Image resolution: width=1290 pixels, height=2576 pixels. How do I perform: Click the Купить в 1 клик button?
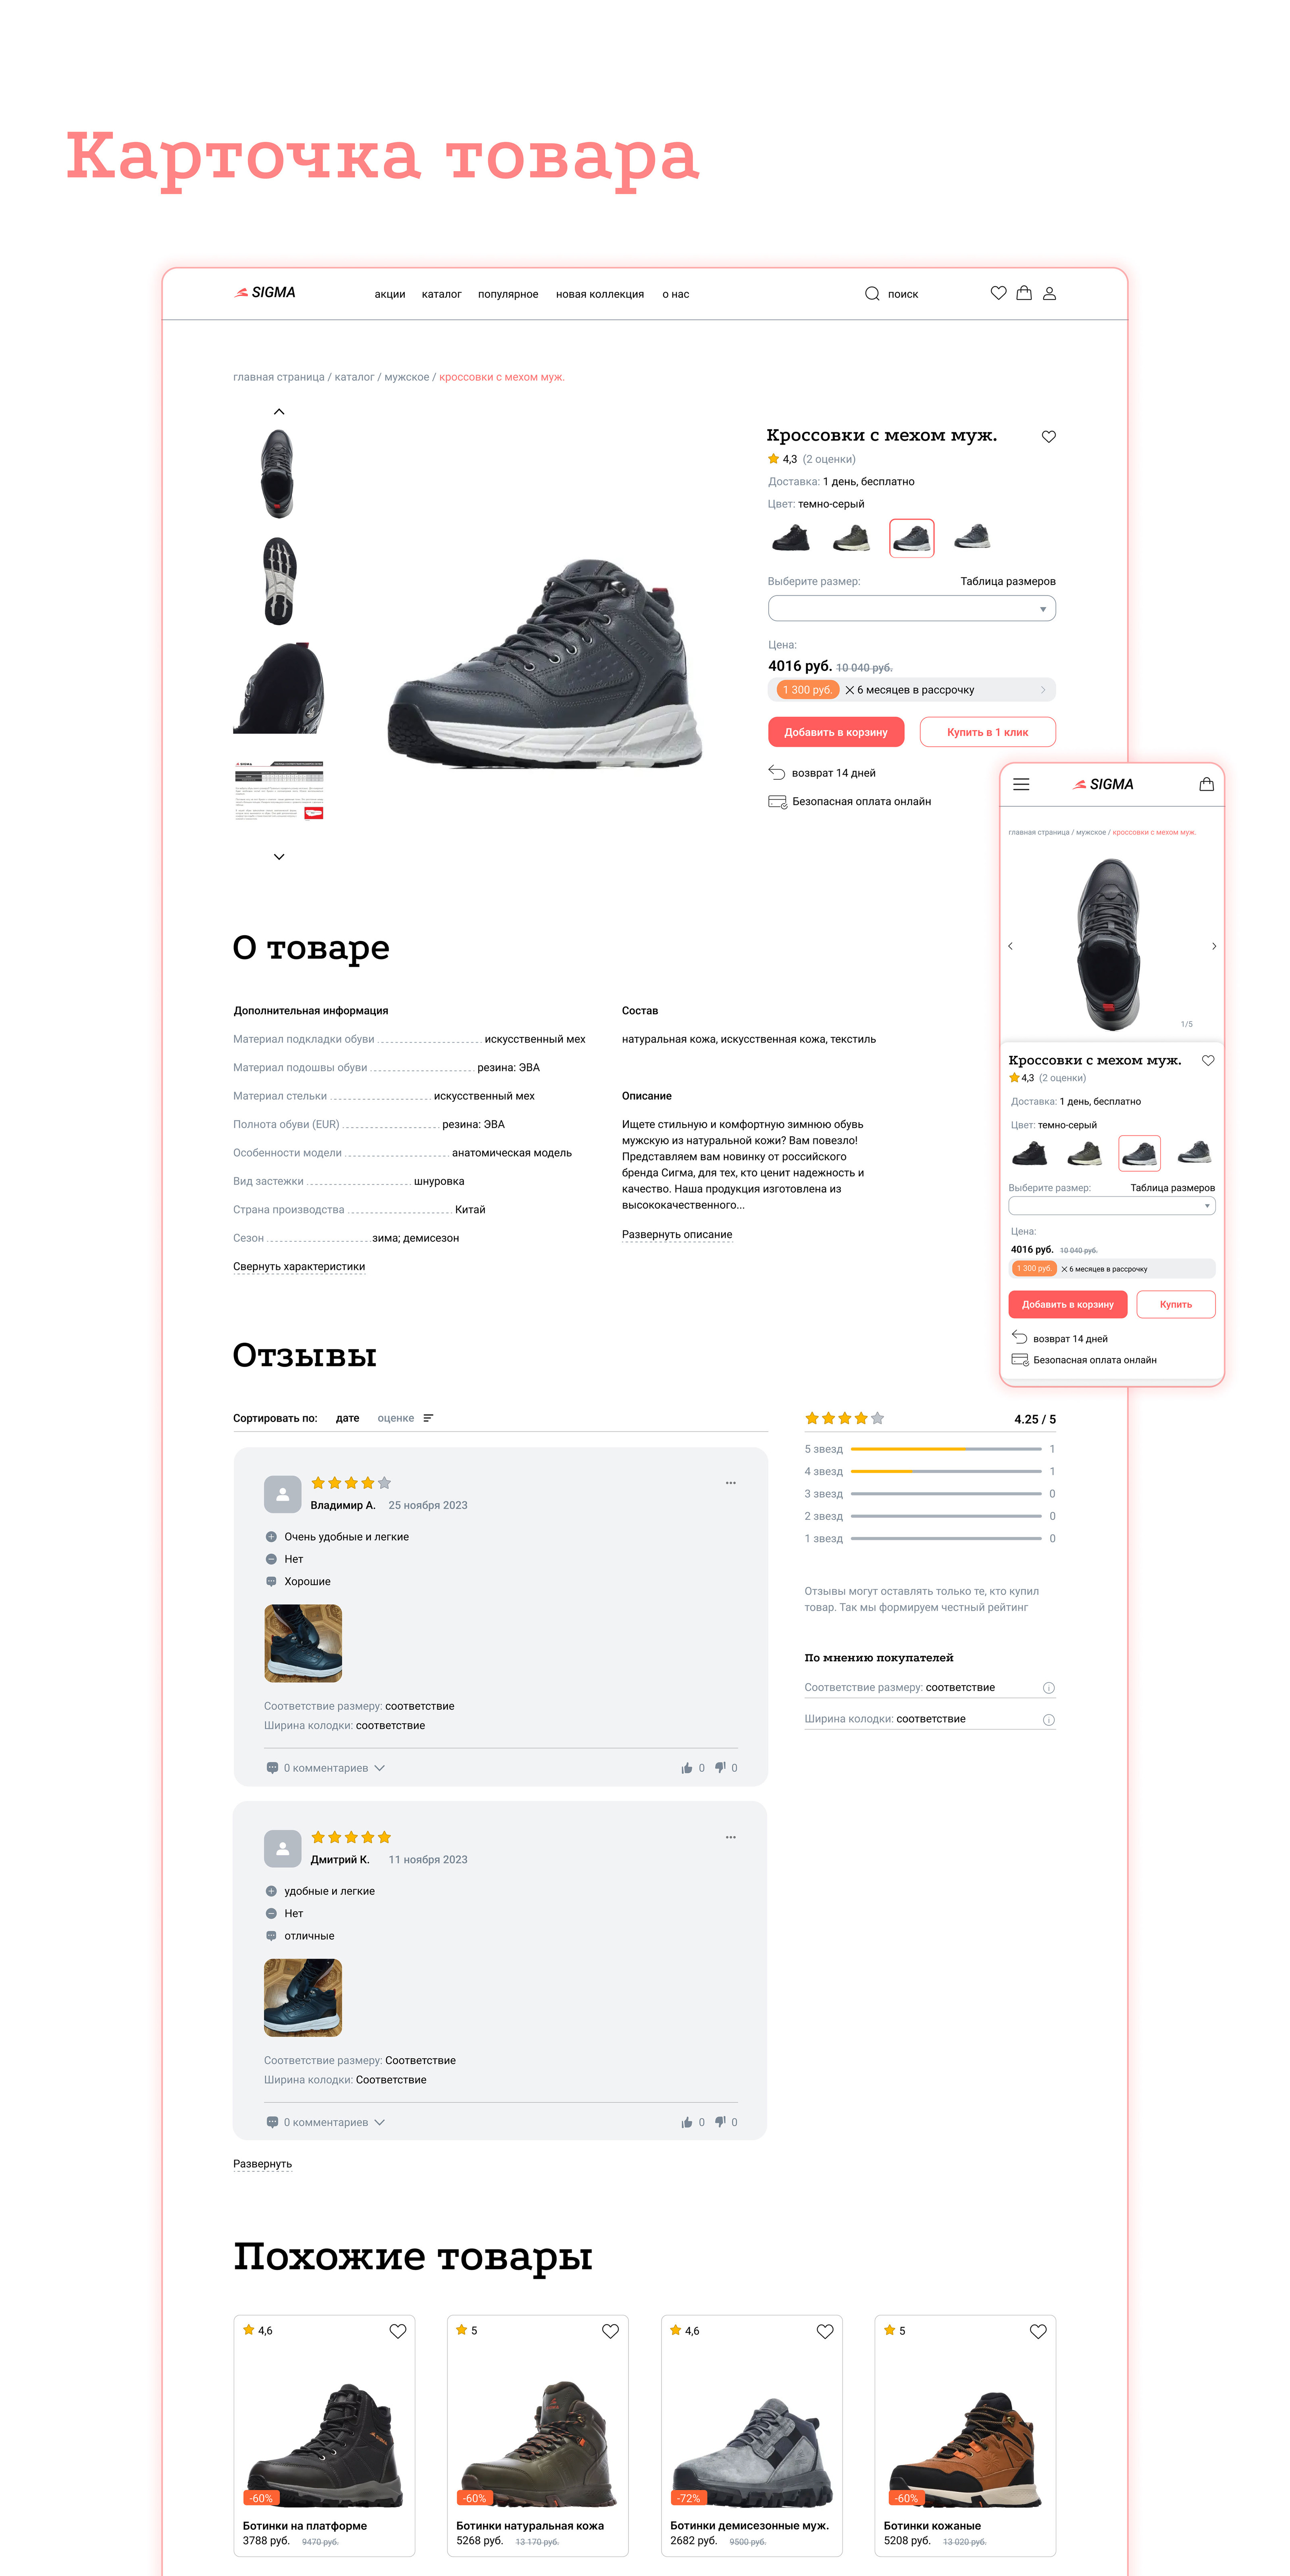coord(987,732)
